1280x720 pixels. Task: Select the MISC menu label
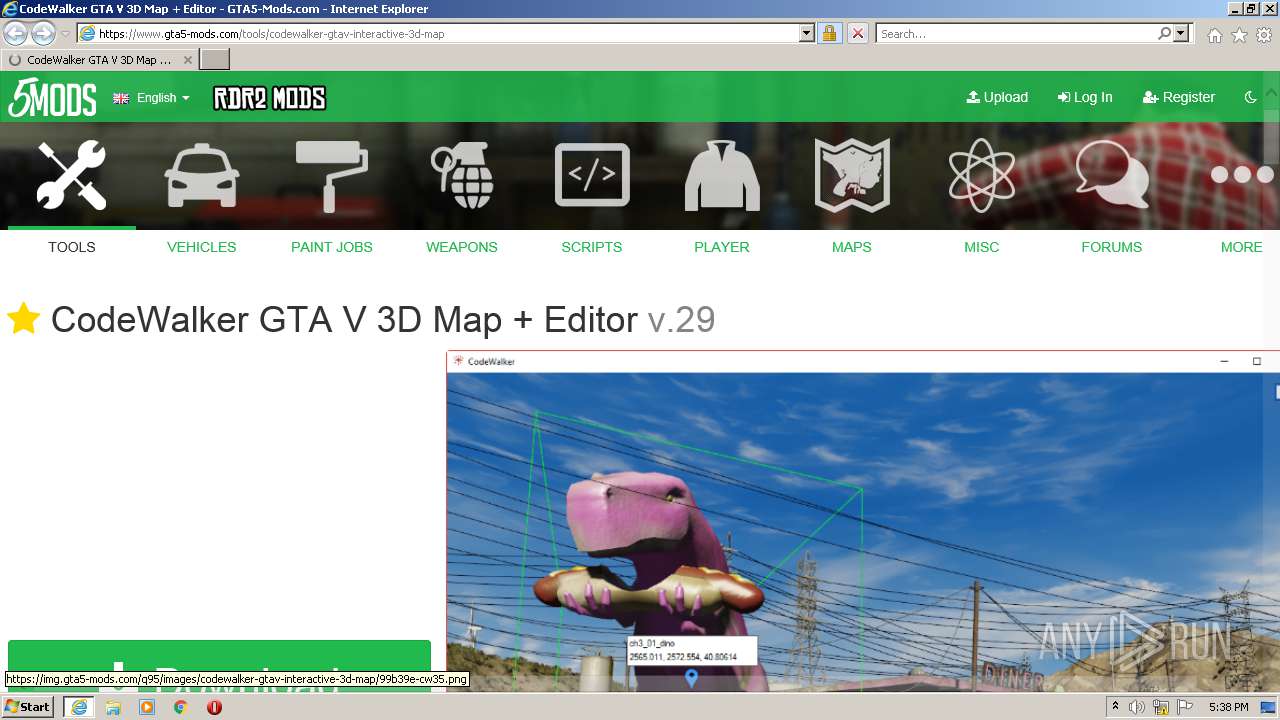[x=982, y=247]
